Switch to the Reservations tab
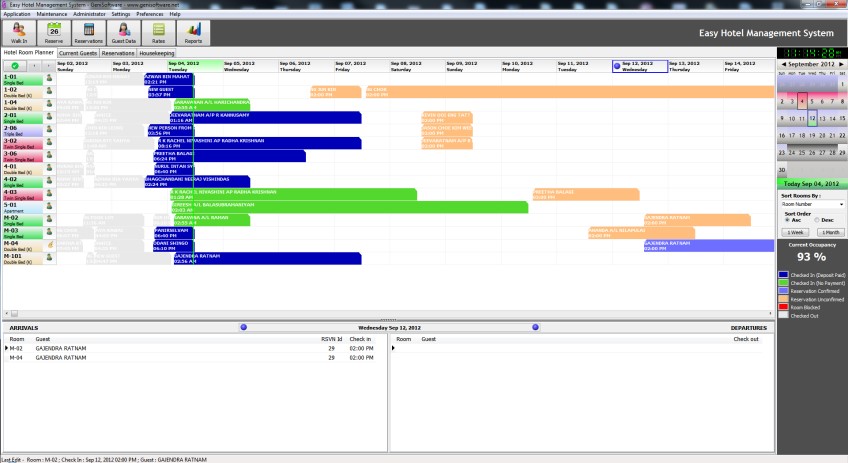Screen dimensions: 848x463 [x=118, y=53]
